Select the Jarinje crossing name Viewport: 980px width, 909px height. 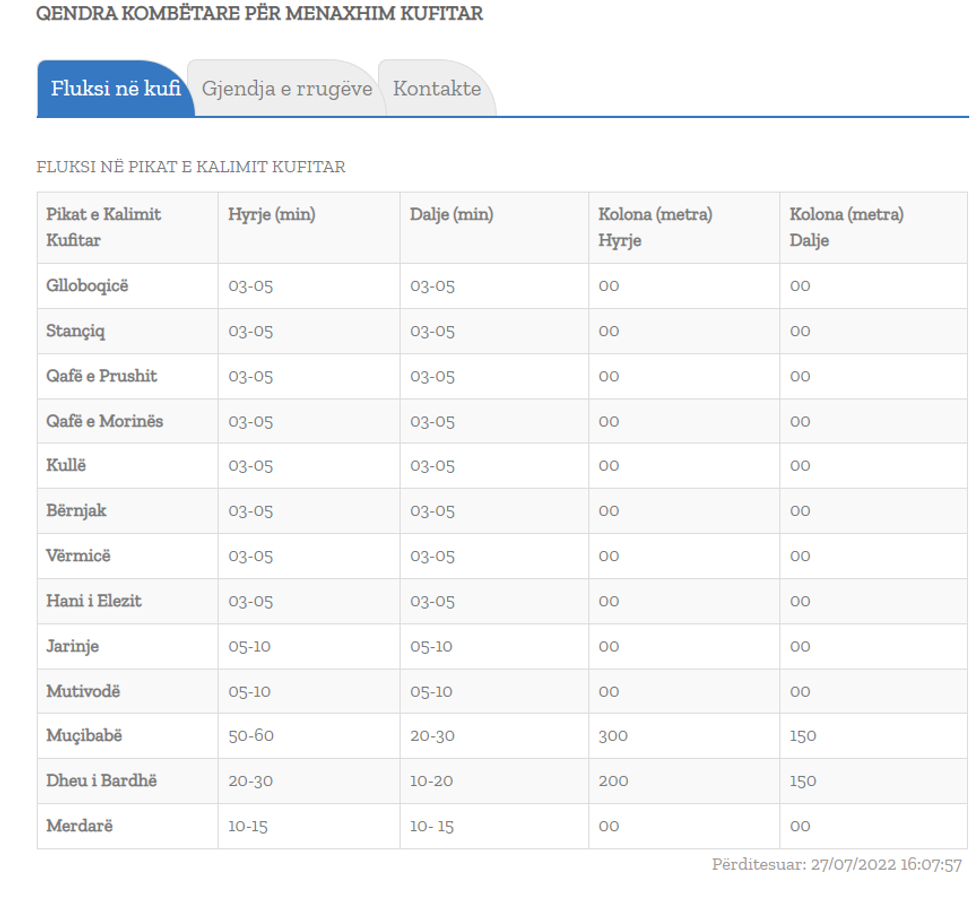click(72, 646)
